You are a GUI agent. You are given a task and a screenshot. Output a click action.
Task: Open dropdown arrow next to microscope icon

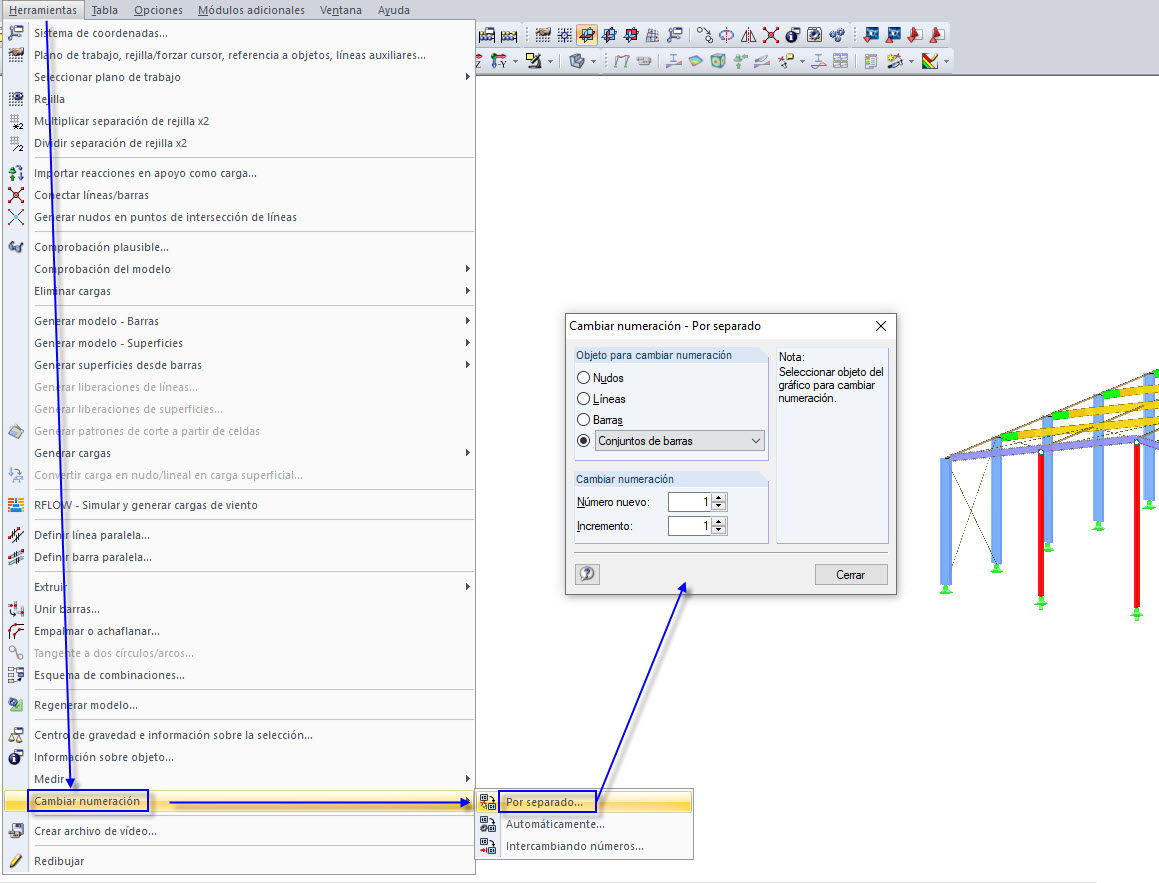coord(551,61)
